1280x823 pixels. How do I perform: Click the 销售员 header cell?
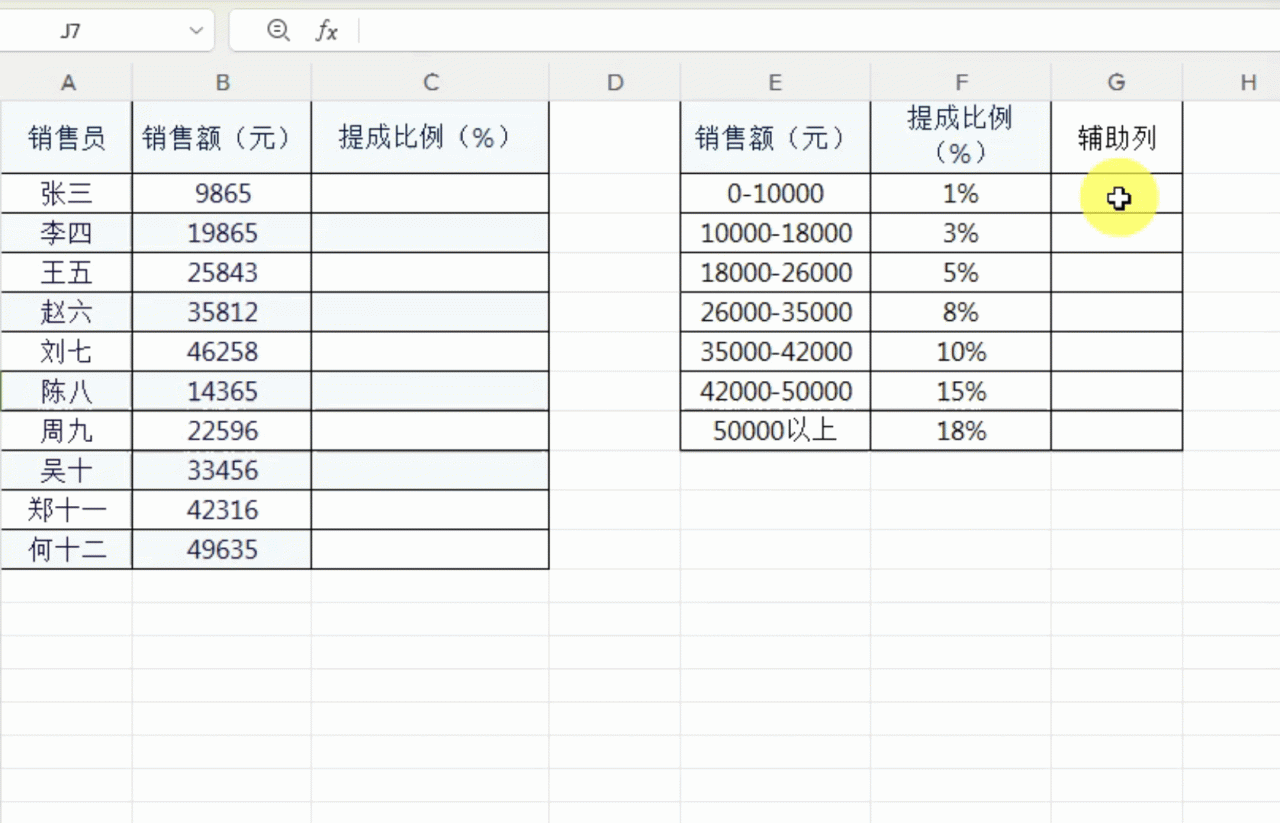pyautogui.click(x=67, y=137)
